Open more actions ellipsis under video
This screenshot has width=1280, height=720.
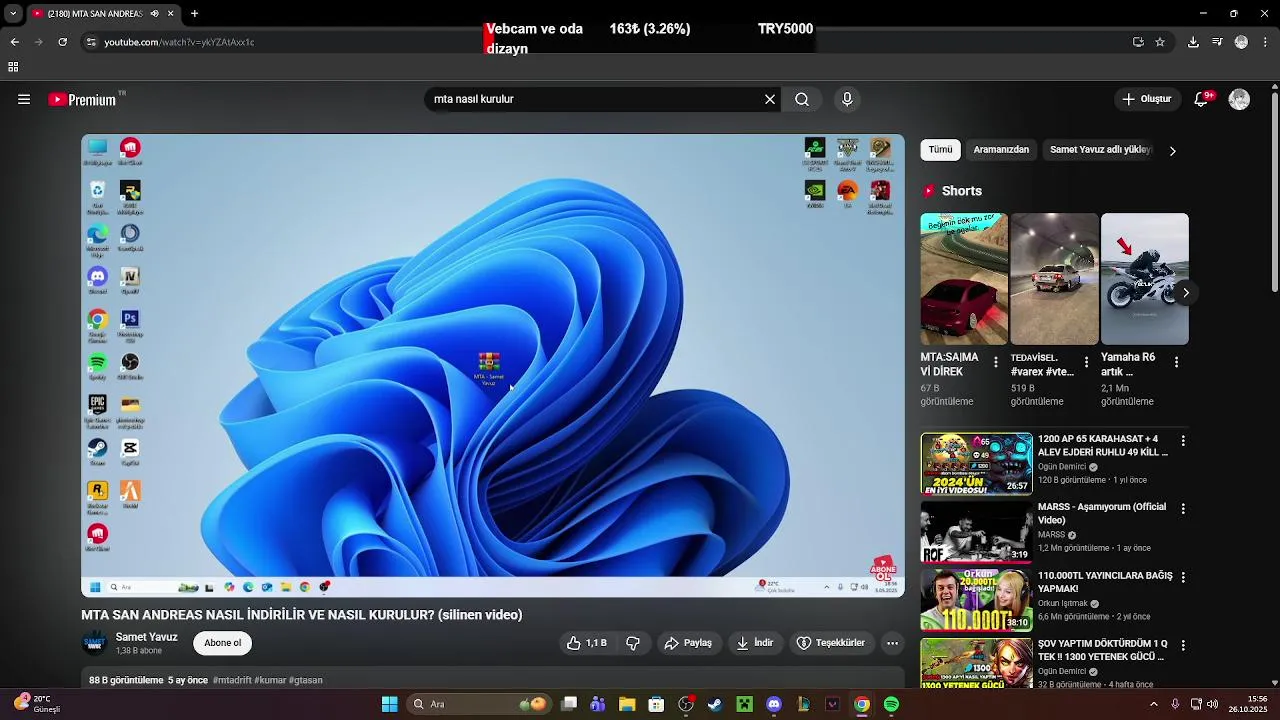[x=892, y=643]
